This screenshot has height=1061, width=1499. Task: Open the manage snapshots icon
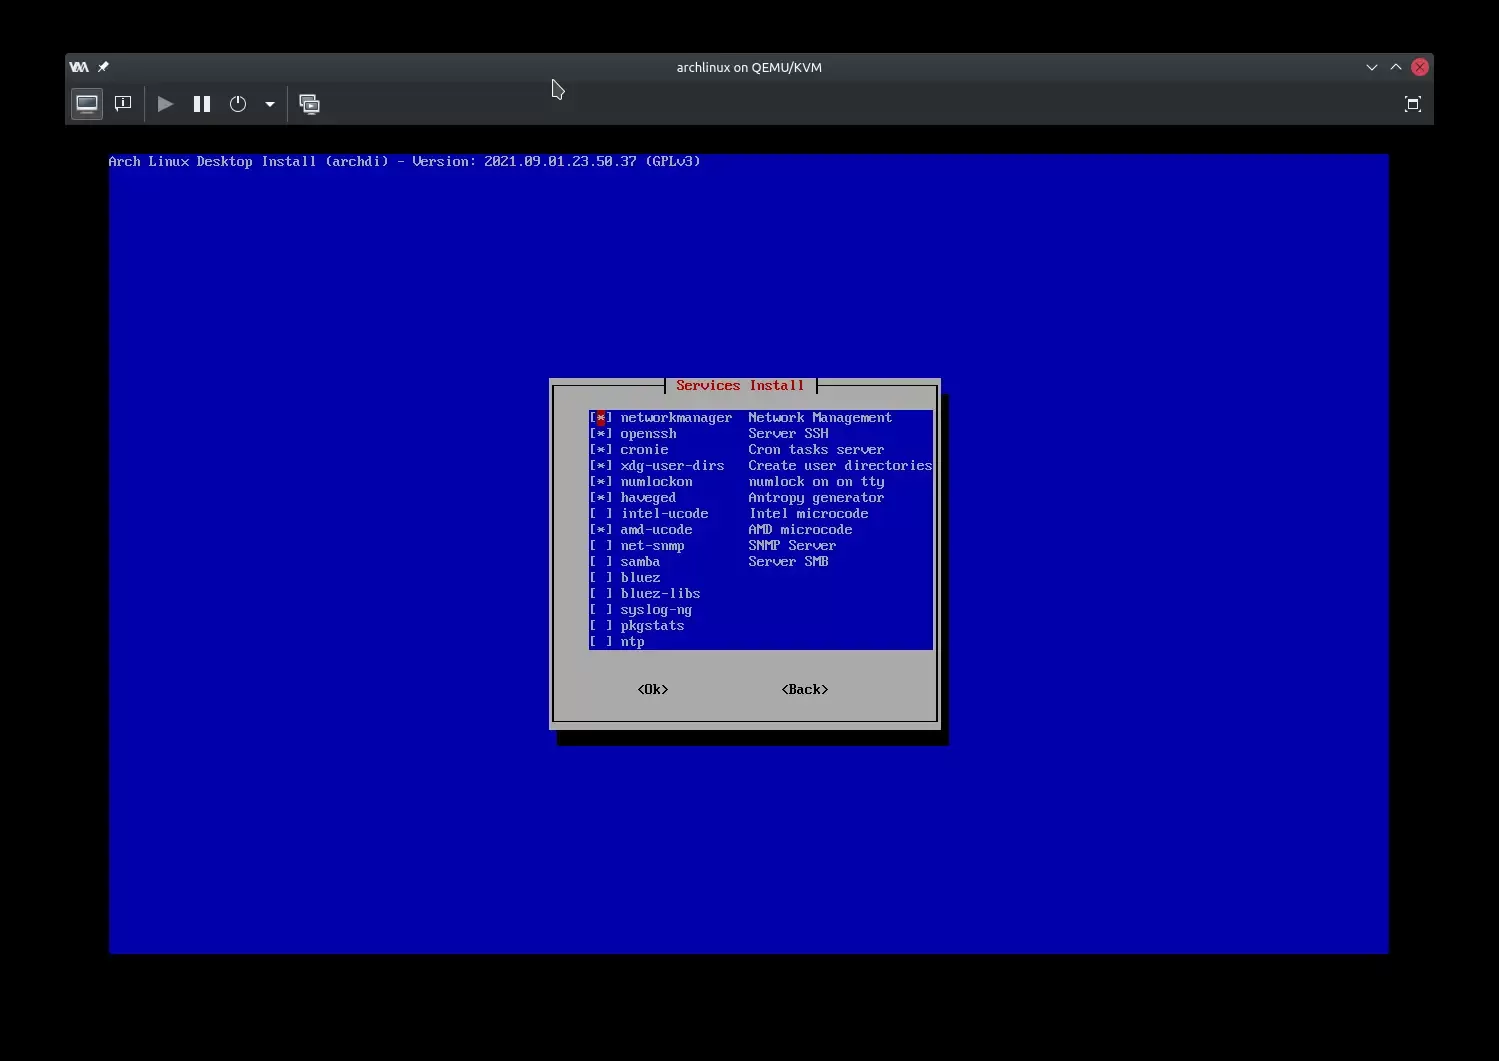point(310,104)
